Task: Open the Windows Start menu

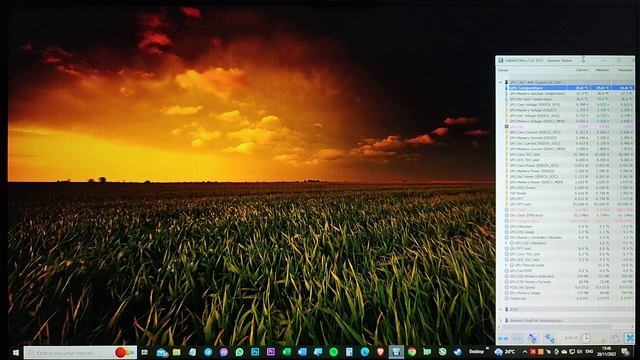Action: click(x=16, y=352)
